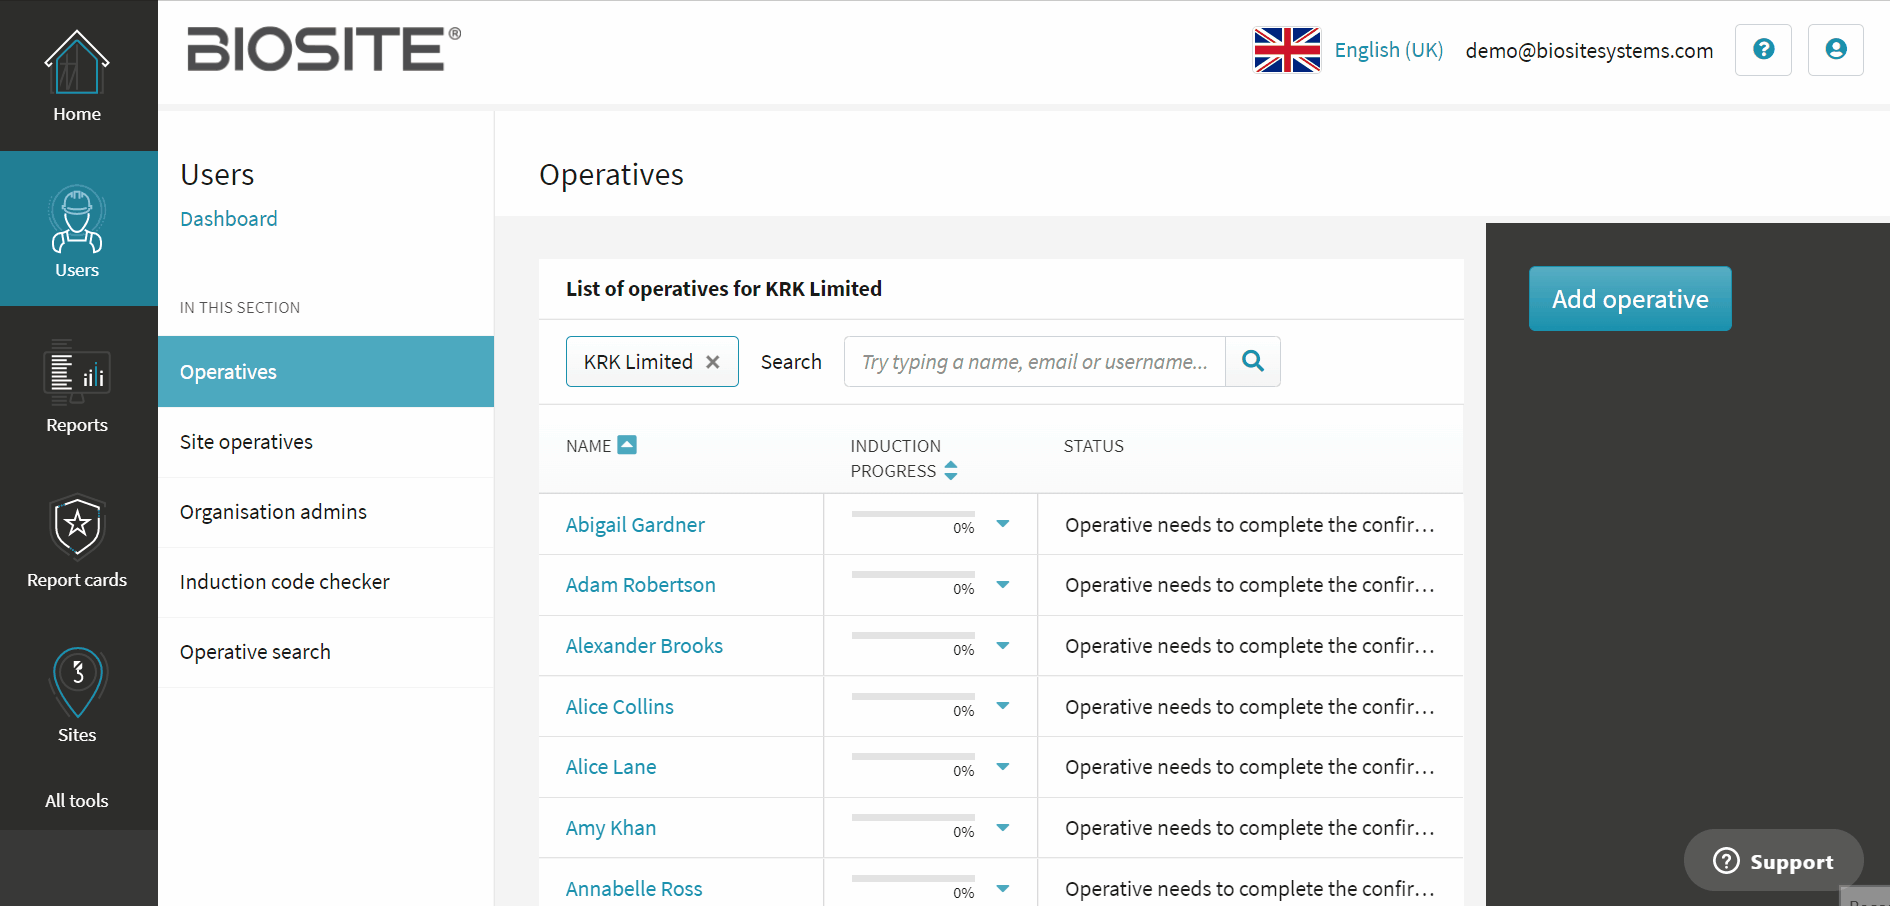Open Alexander Brooks's profile
1890x906 pixels.
pos(644,646)
